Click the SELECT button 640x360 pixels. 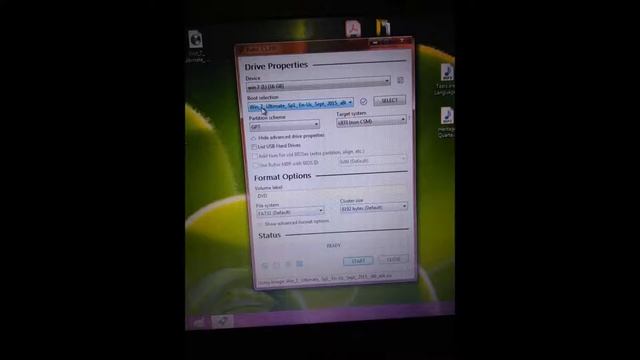click(x=389, y=100)
